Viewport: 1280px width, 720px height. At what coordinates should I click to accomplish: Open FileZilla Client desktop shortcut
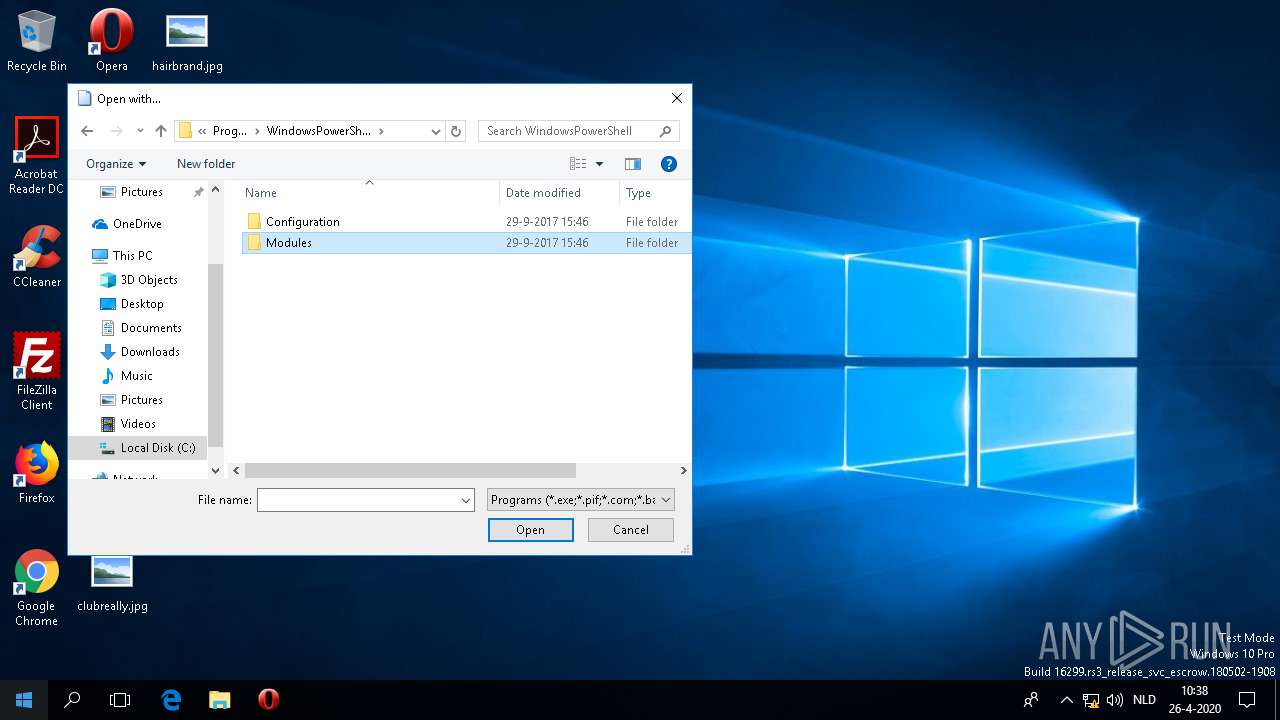pos(37,371)
